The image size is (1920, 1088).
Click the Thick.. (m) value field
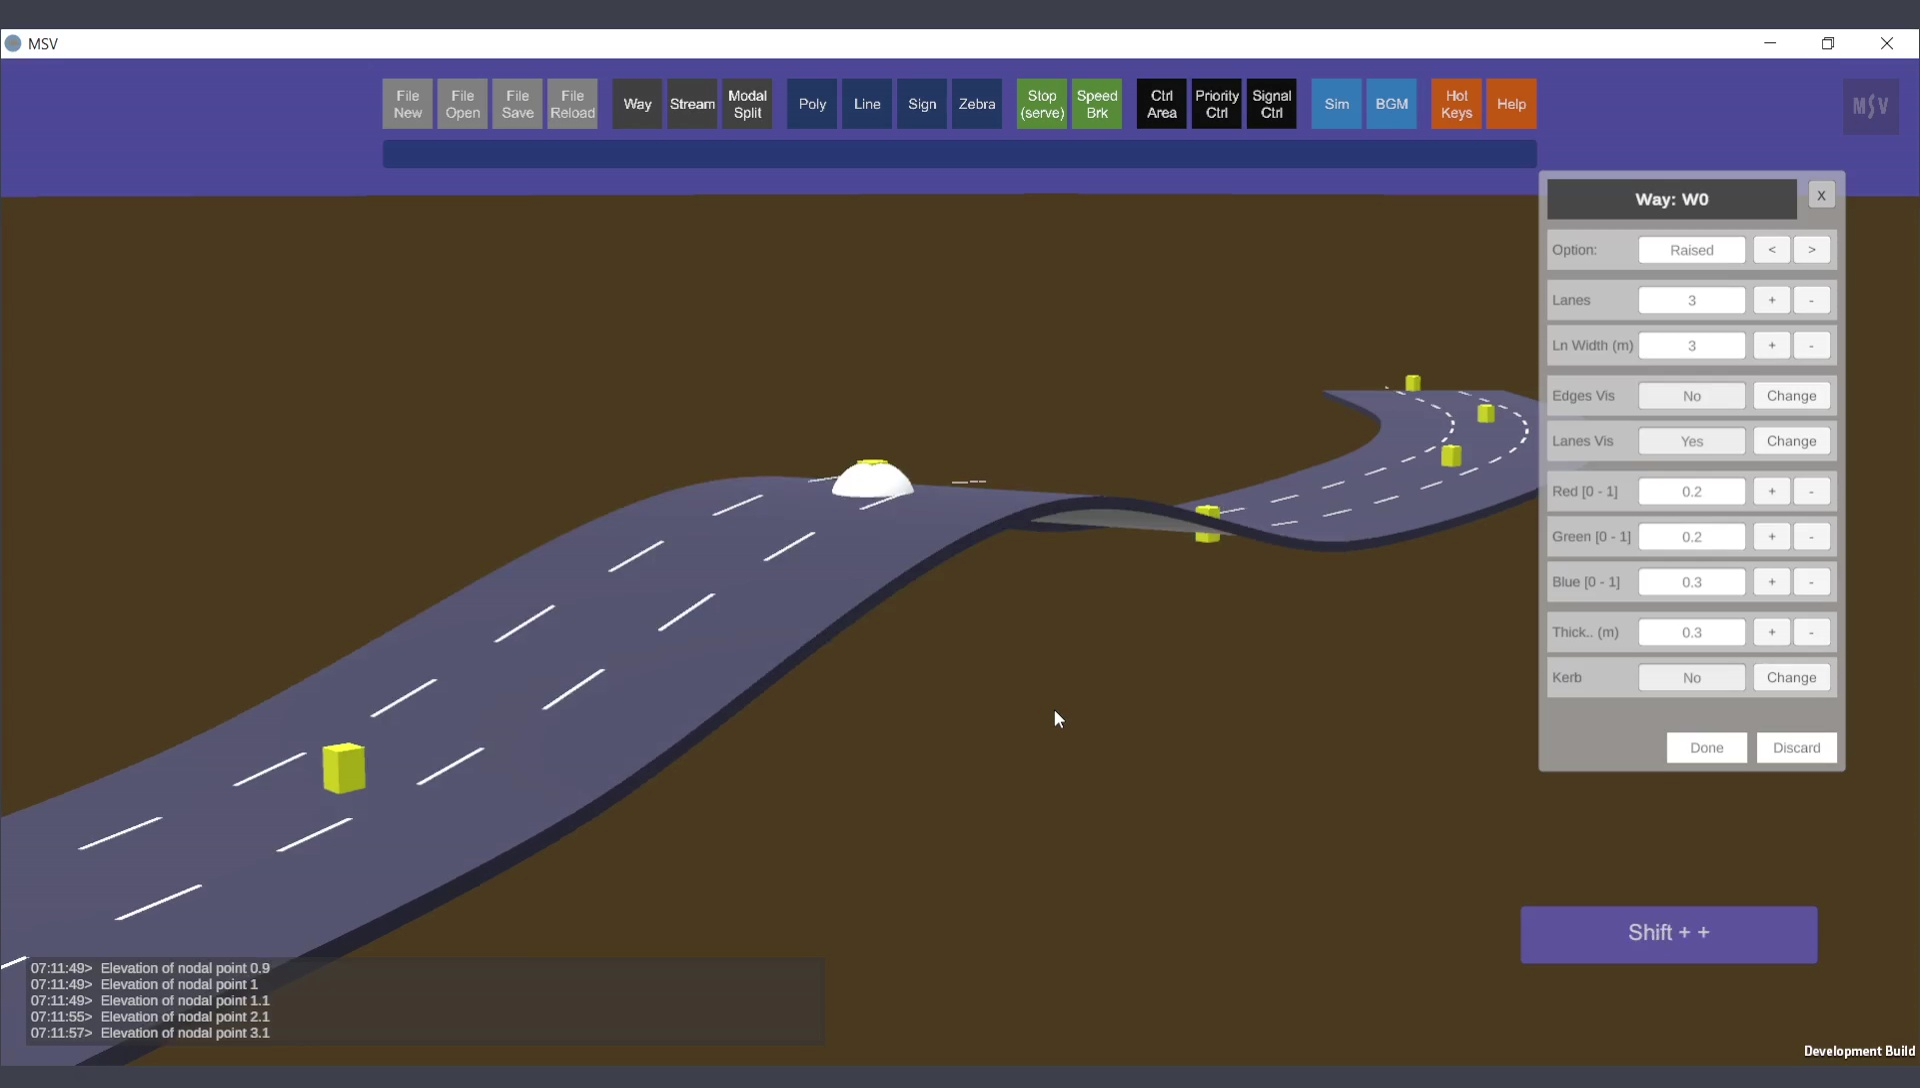pos(1691,633)
